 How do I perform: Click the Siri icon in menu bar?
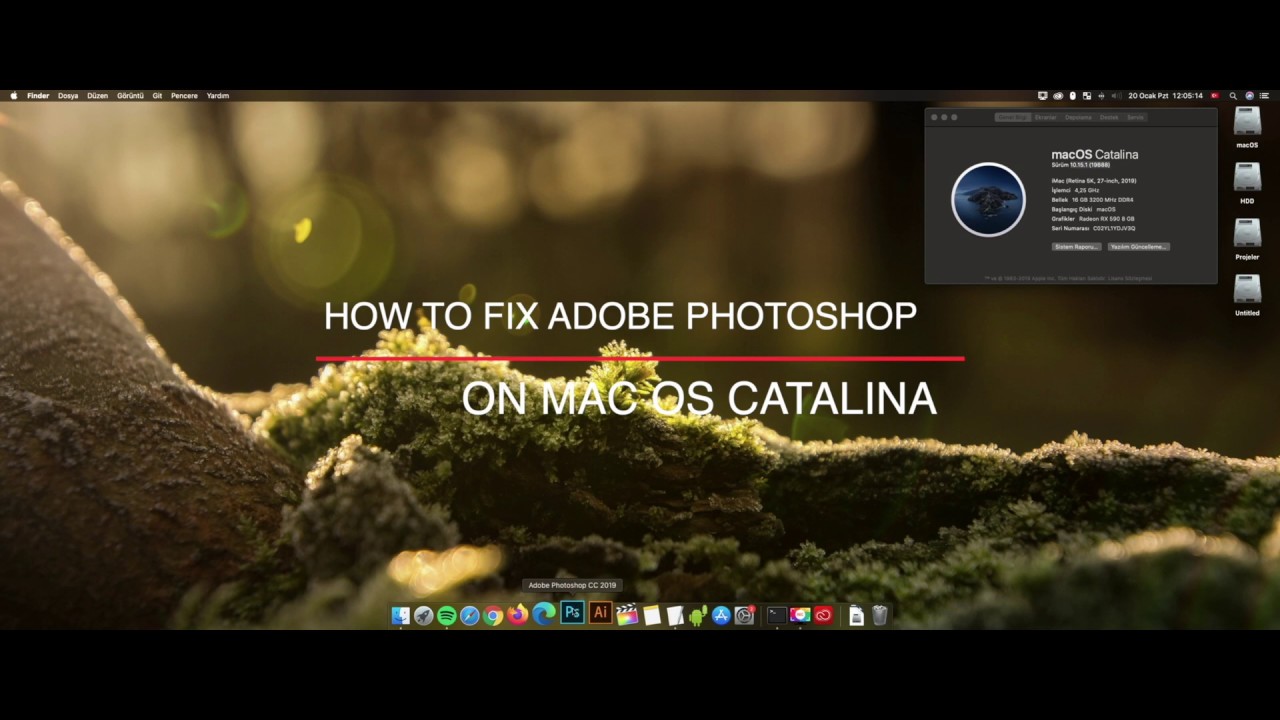pyautogui.click(x=1249, y=96)
